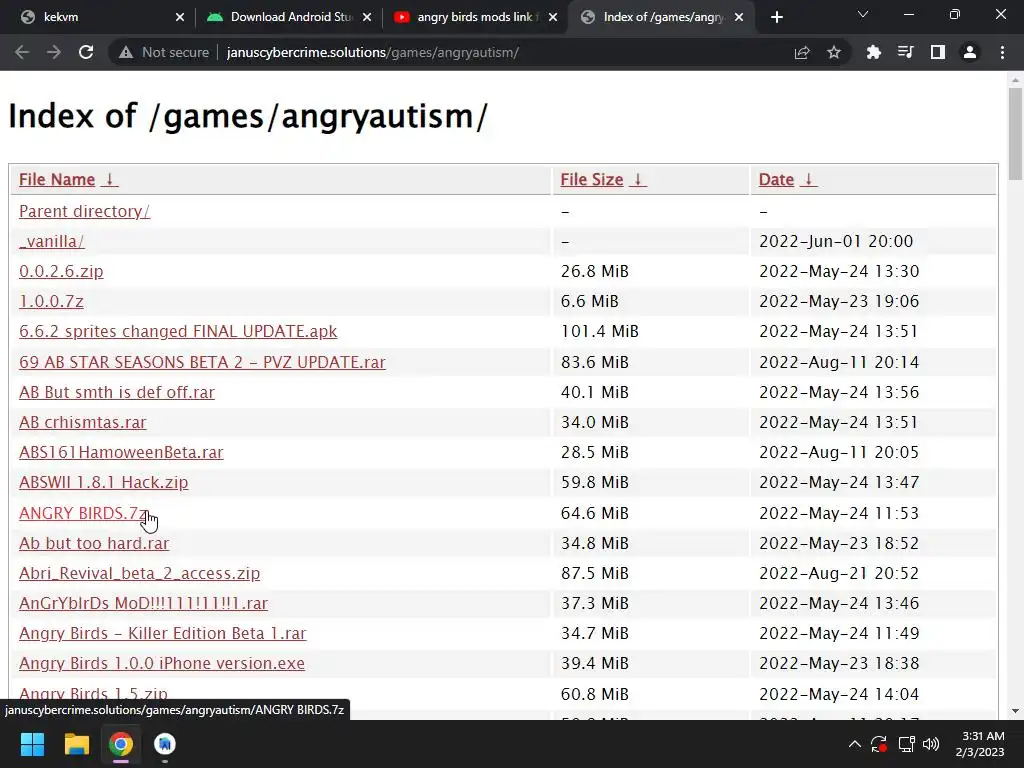The width and height of the screenshot is (1024, 768).
Task: Sort by File Size column header
Action: [x=592, y=180]
